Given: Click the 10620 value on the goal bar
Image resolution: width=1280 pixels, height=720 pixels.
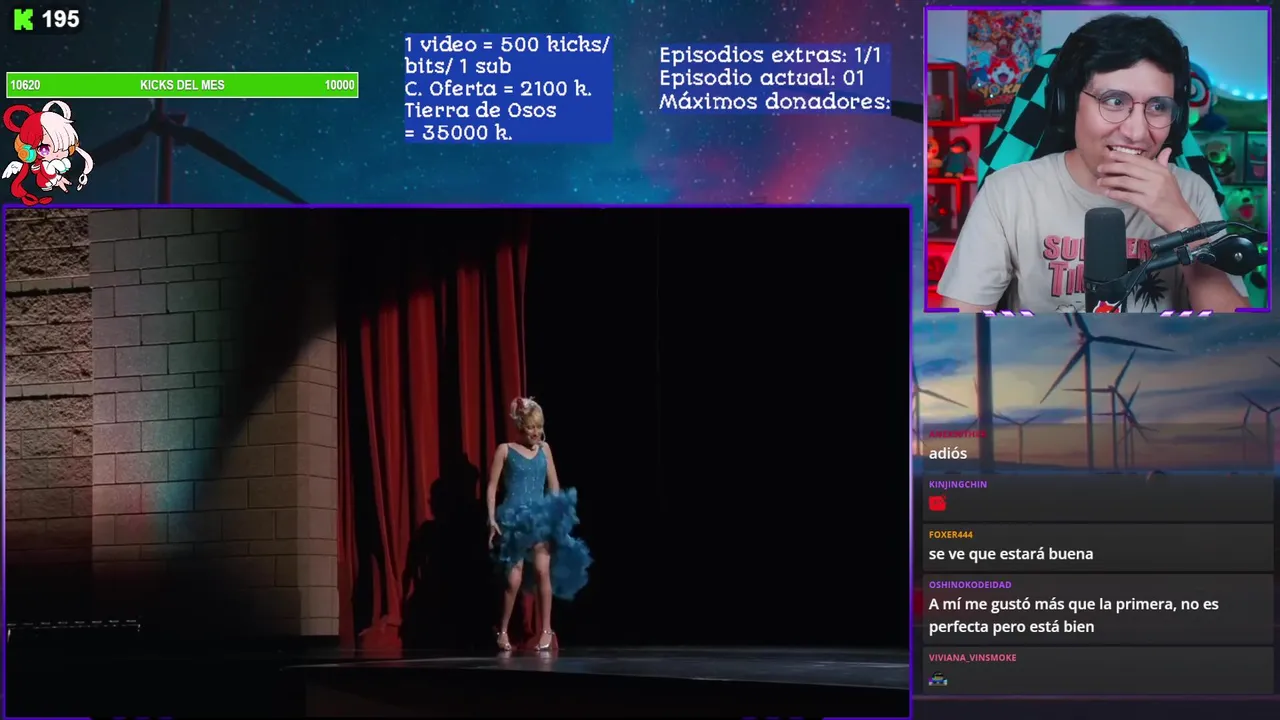Looking at the screenshot, I should pos(25,85).
